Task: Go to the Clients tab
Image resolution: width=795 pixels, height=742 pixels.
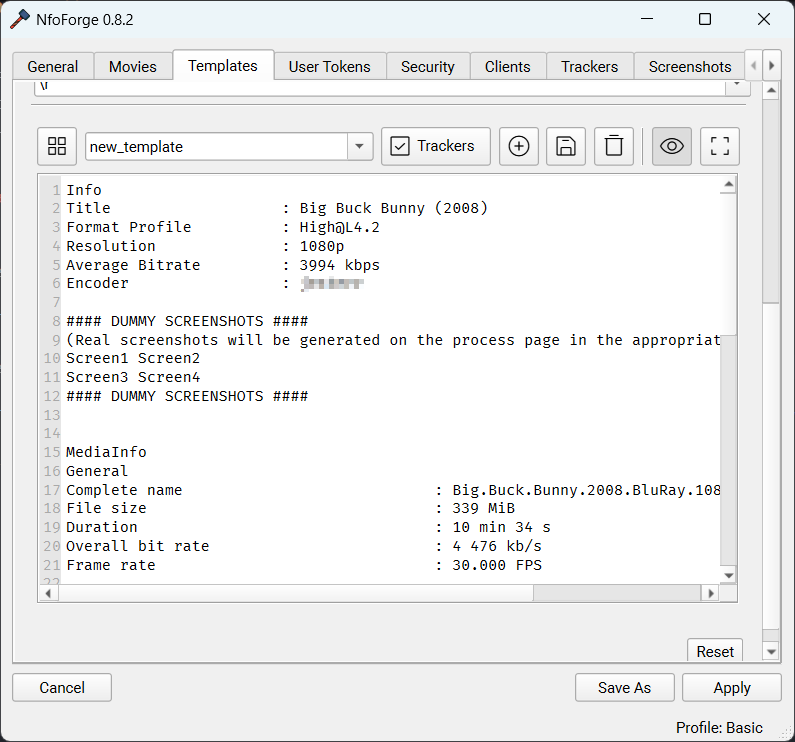Action: pos(508,66)
